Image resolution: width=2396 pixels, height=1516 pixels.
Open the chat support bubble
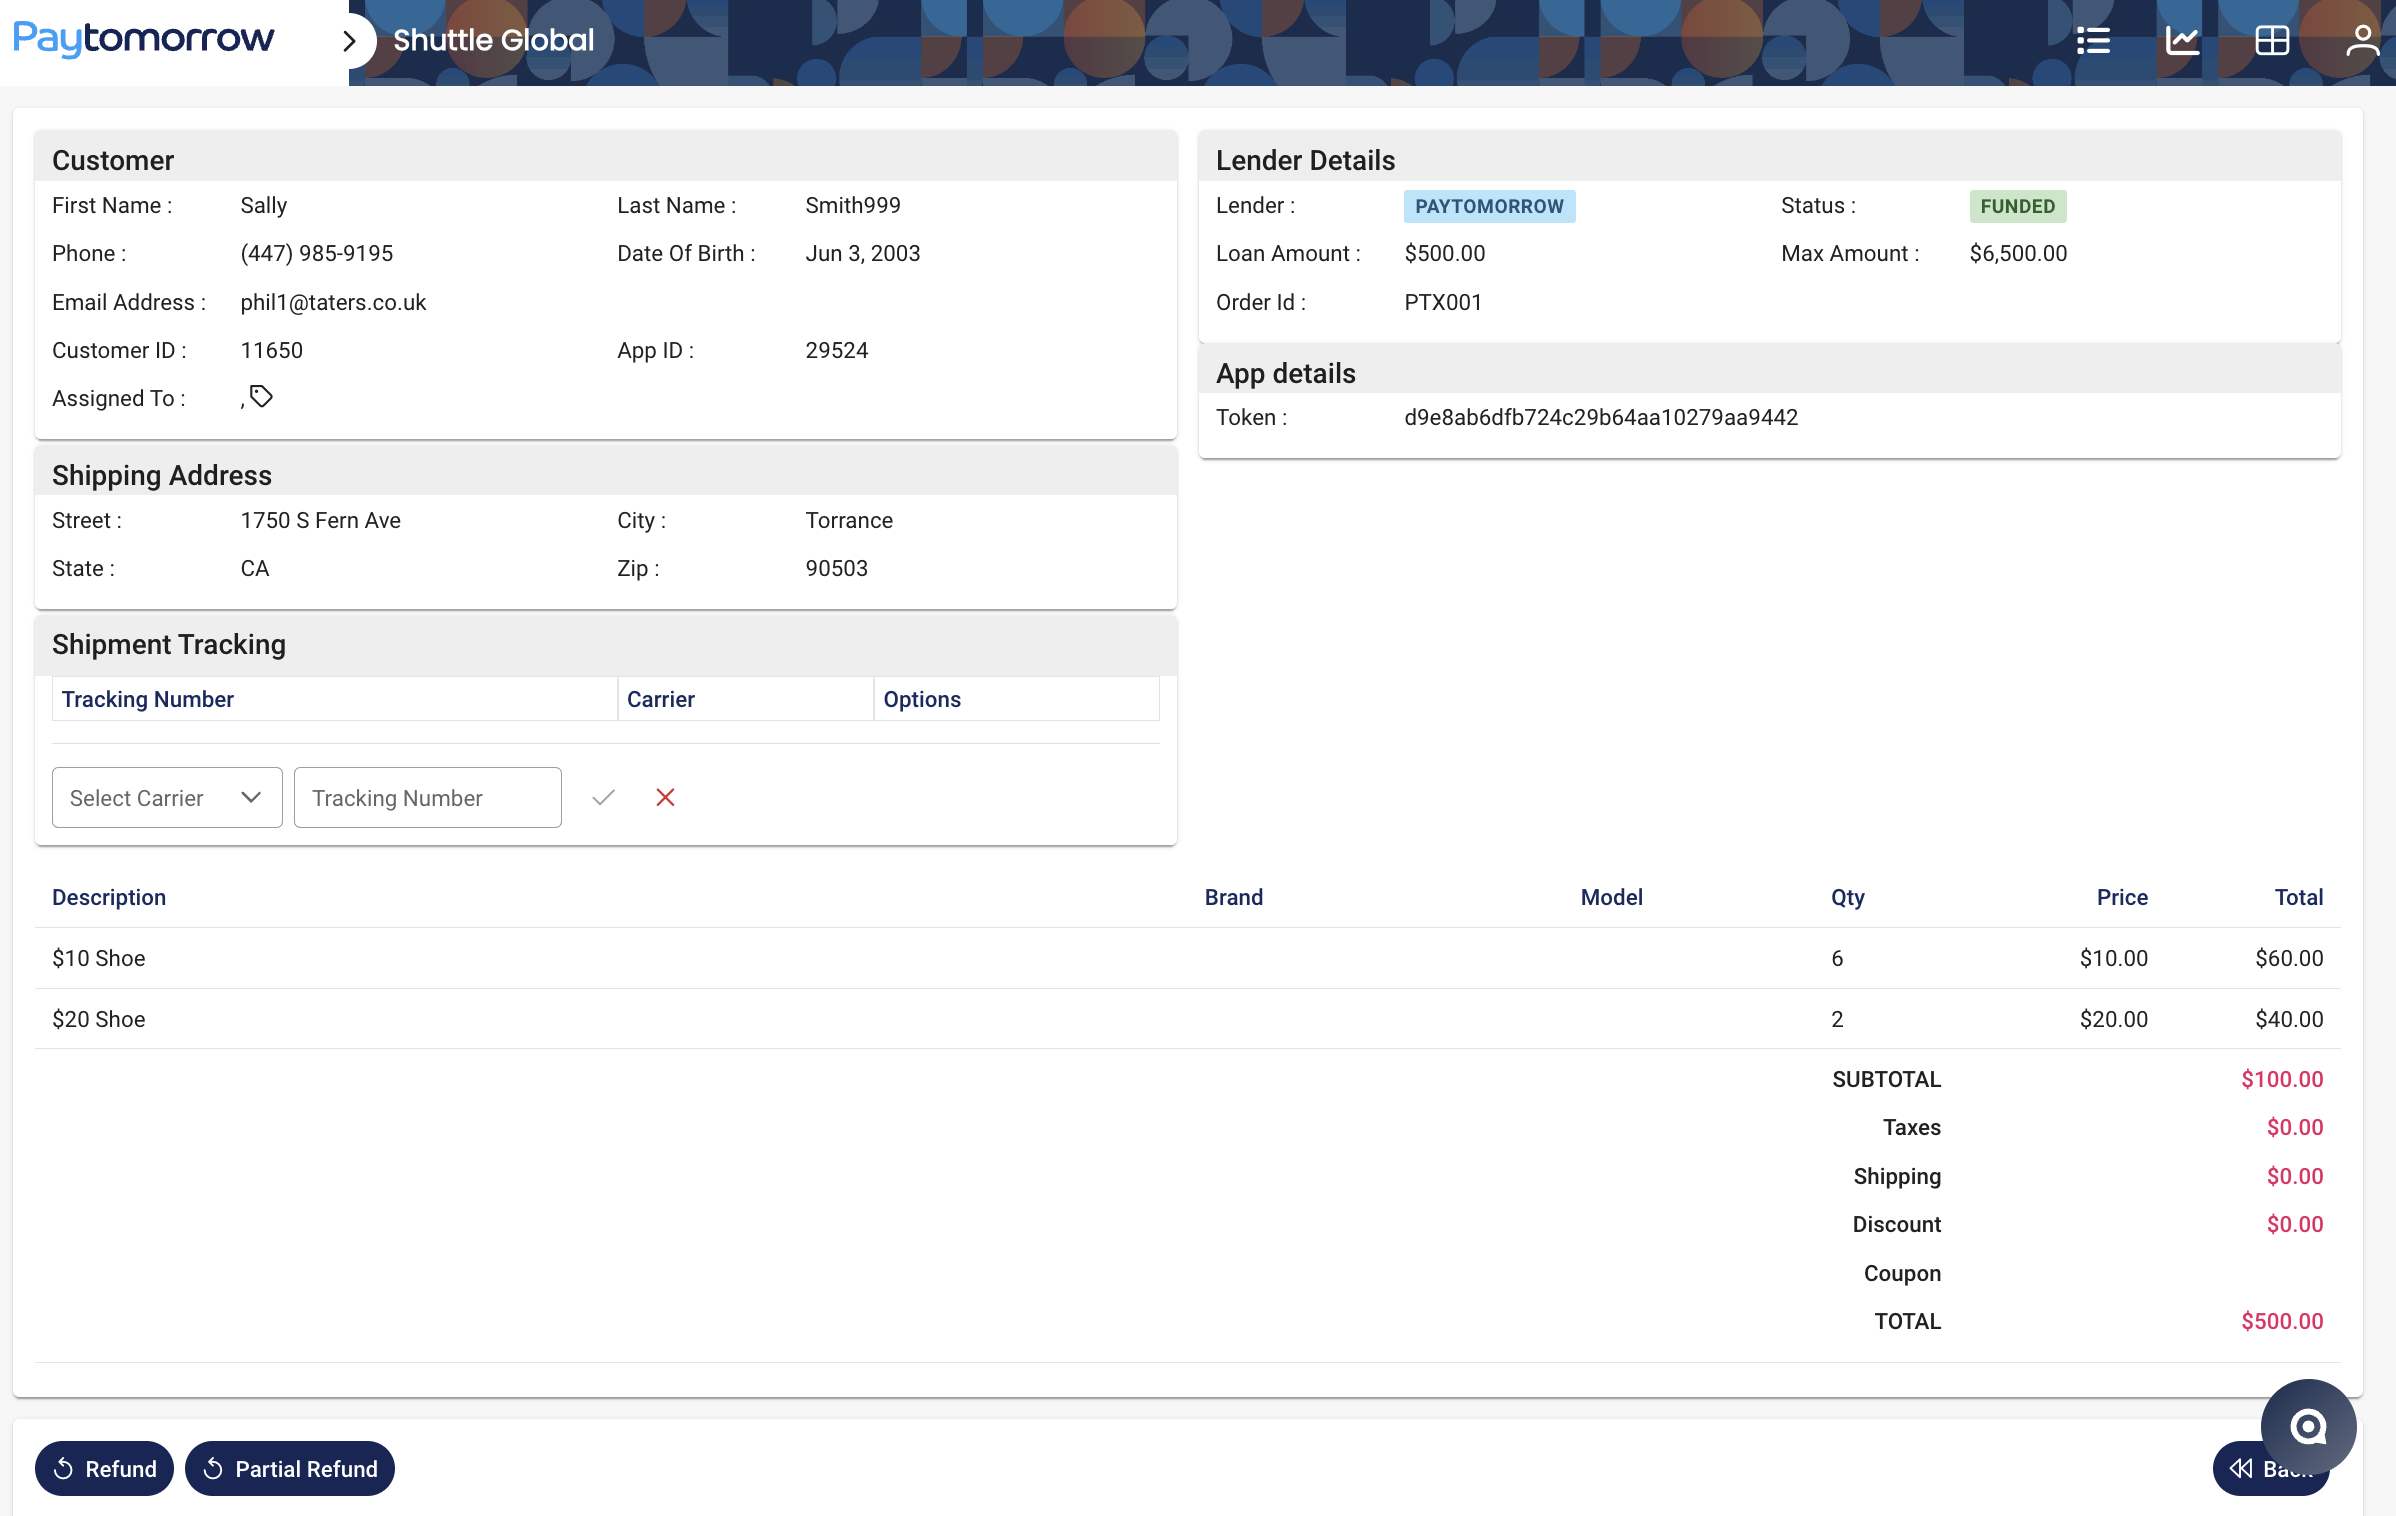pos(2308,1426)
